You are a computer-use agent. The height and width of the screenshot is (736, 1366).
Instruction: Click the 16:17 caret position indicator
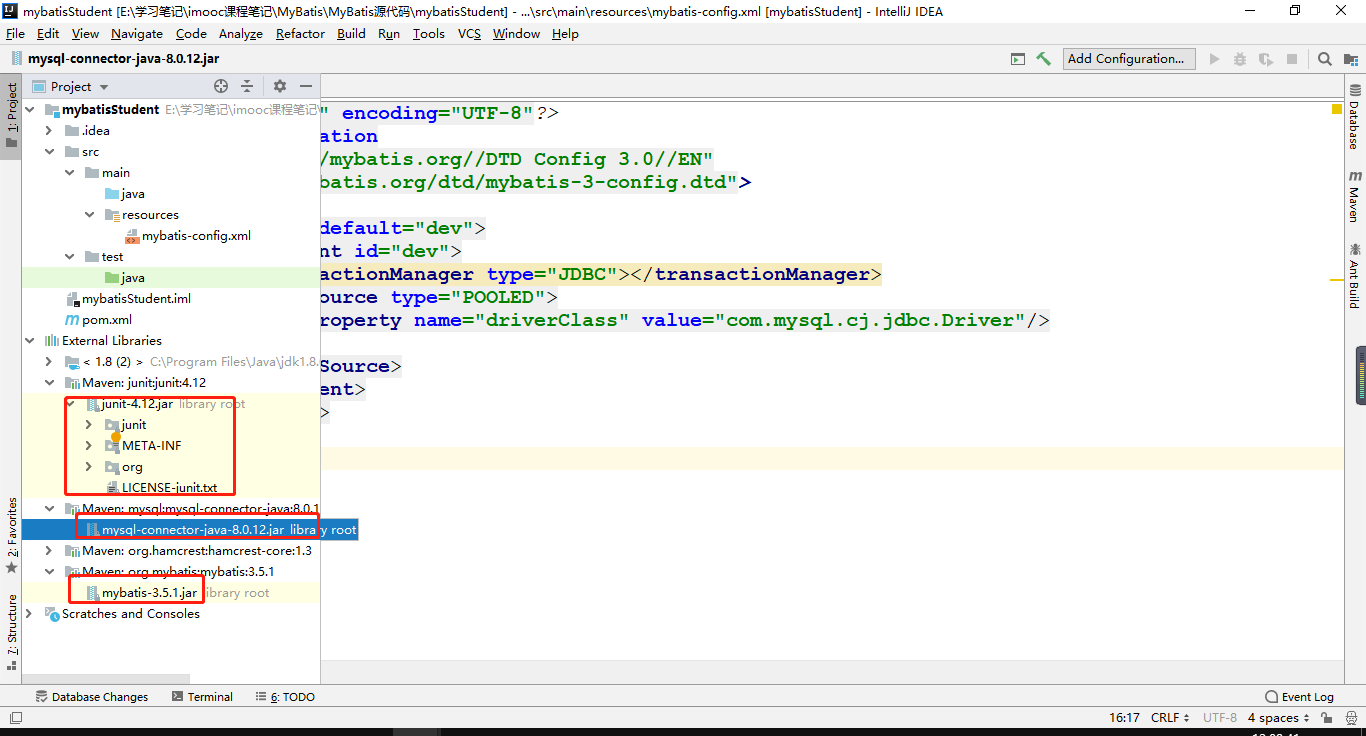1124,718
